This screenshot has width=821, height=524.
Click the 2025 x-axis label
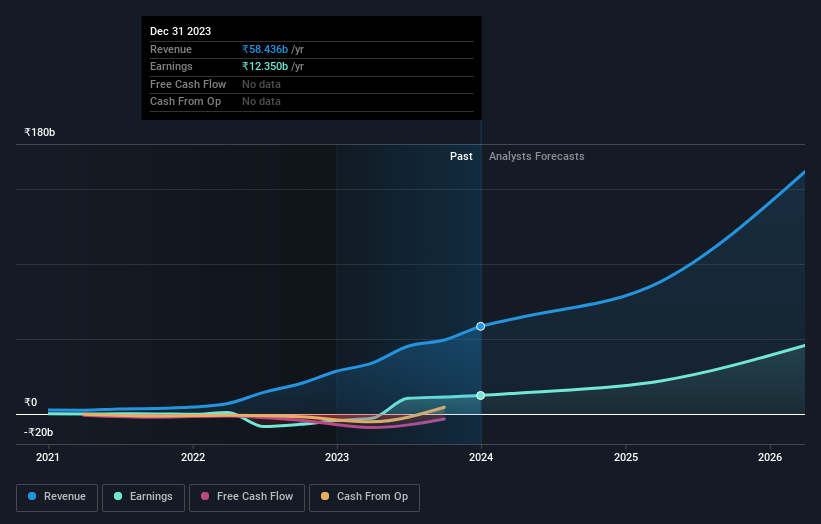[626, 457]
